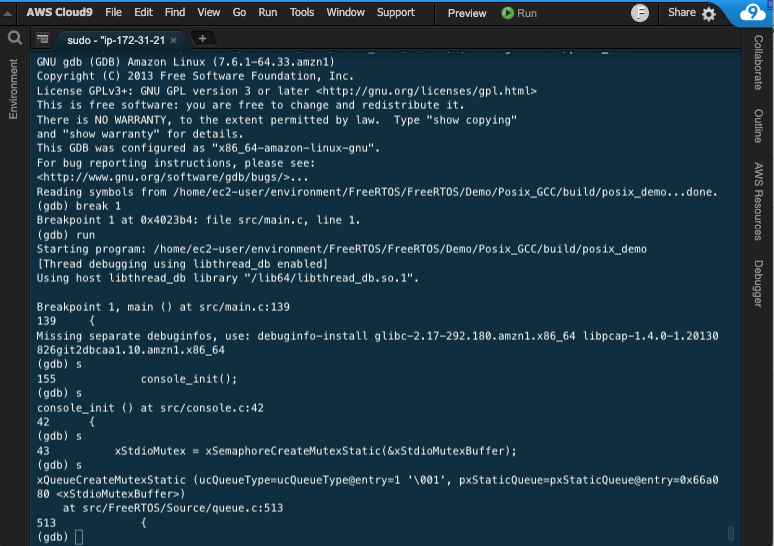
Task: Click 'Breakpoint 1, main () at src/main.c:139' line
Action: tap(163, 307)
